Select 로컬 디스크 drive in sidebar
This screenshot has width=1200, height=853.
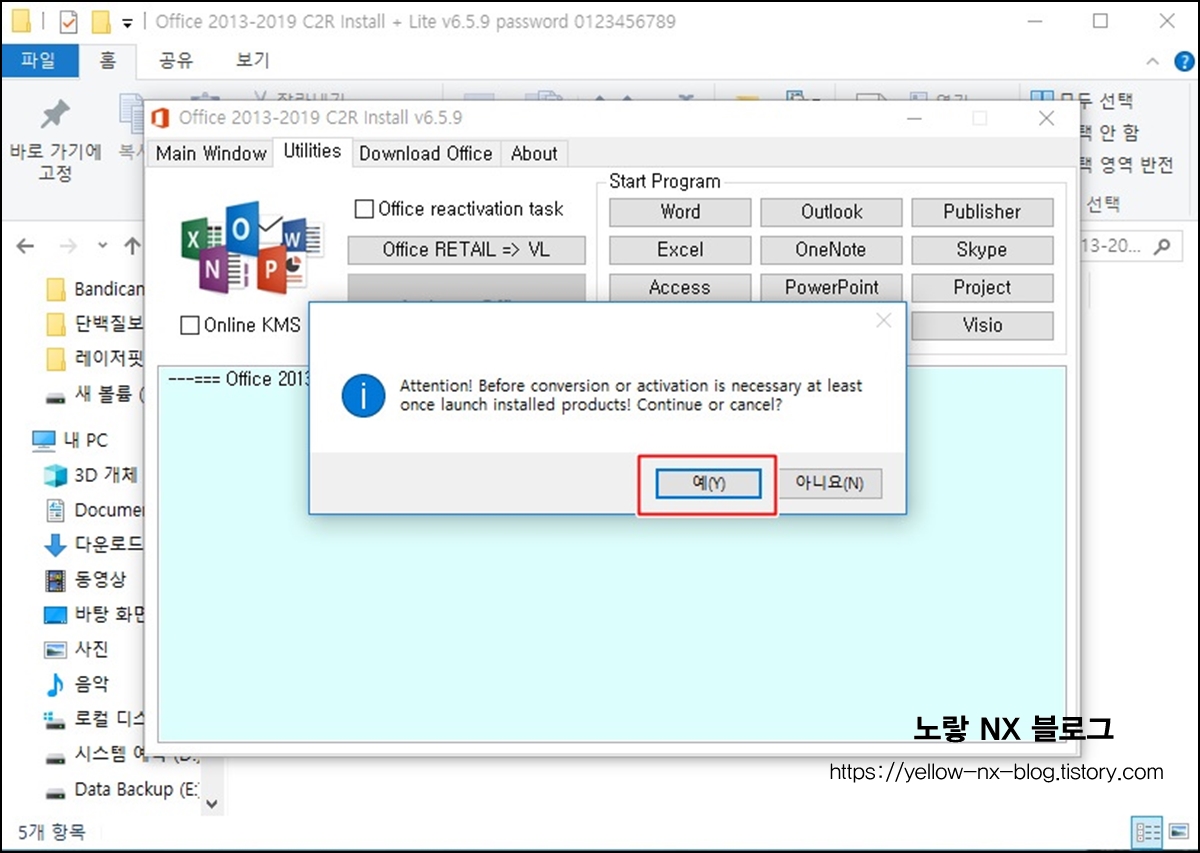96,719
